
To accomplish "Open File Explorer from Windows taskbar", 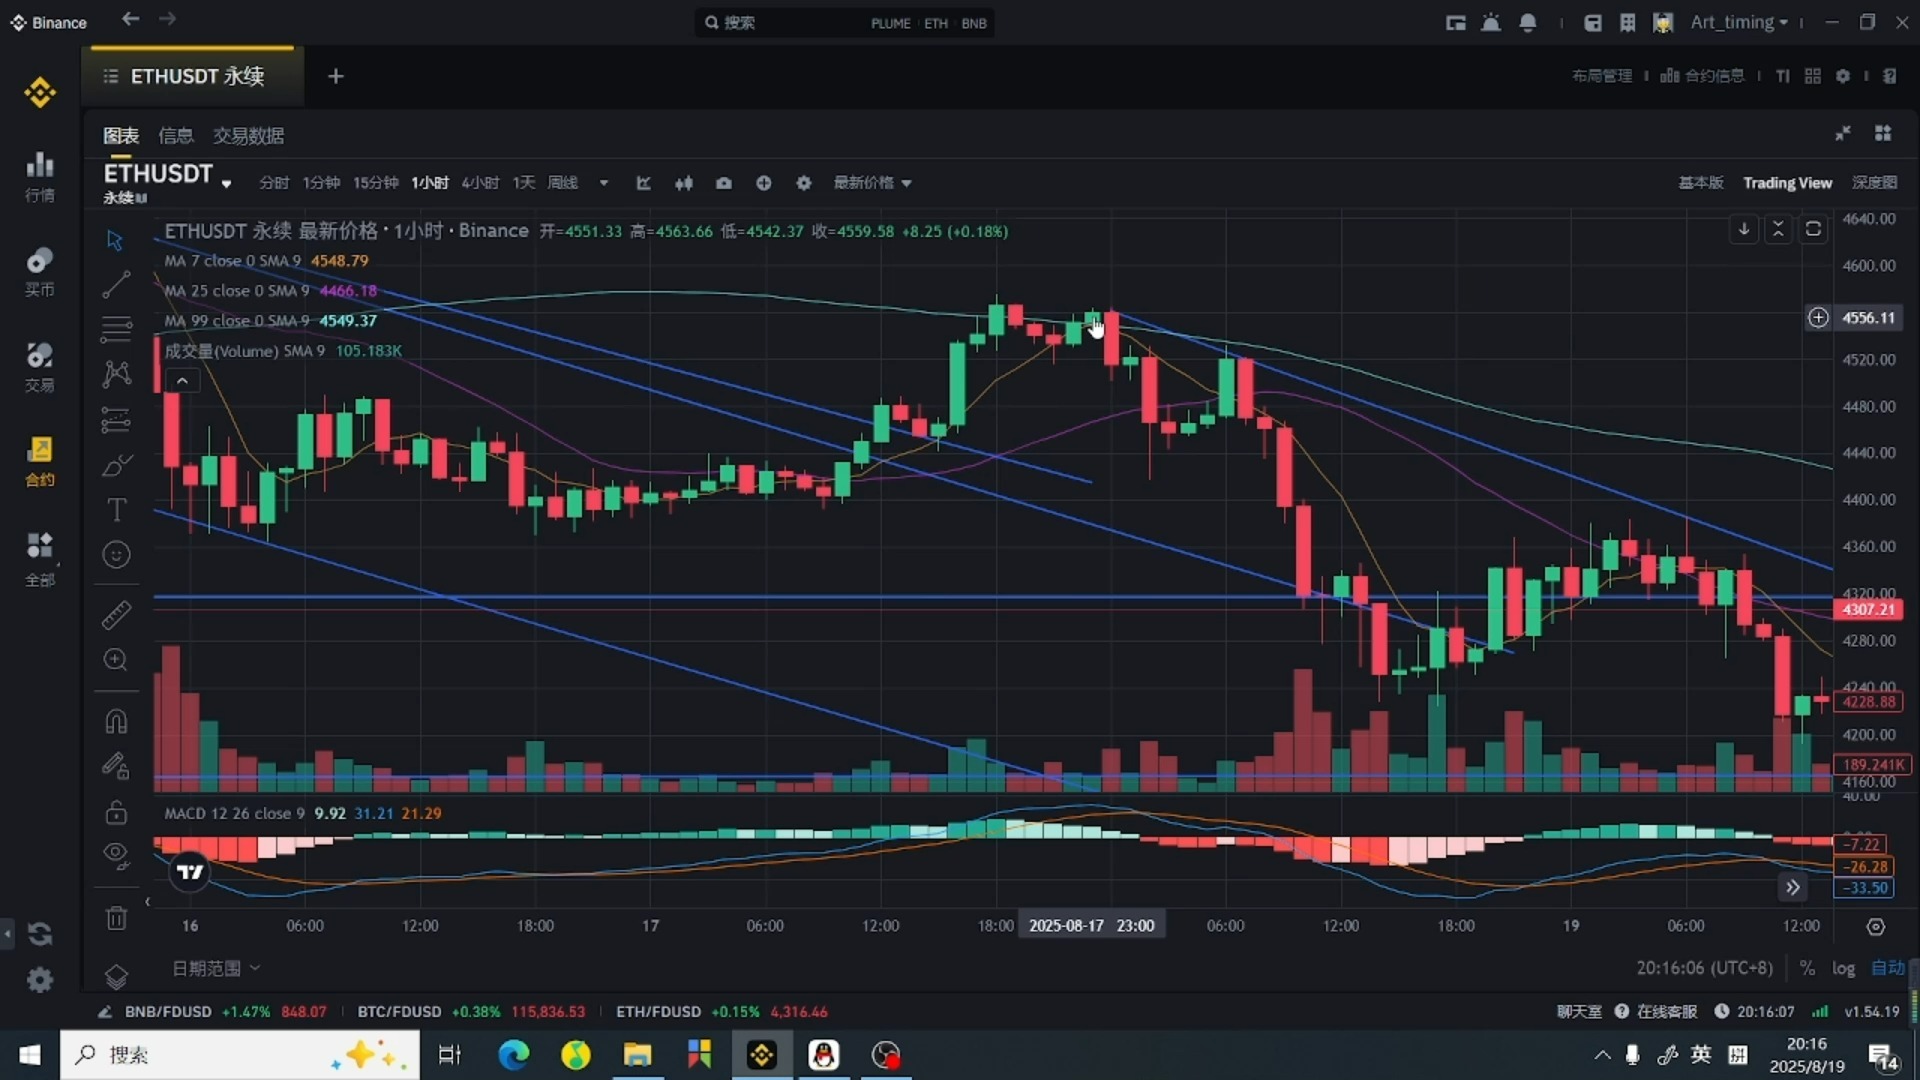I will (x=637, y=1055).
